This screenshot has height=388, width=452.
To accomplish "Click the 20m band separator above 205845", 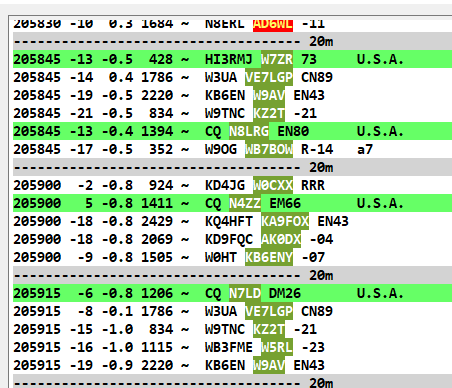I will pyautogui.click(x=232, y=41).
